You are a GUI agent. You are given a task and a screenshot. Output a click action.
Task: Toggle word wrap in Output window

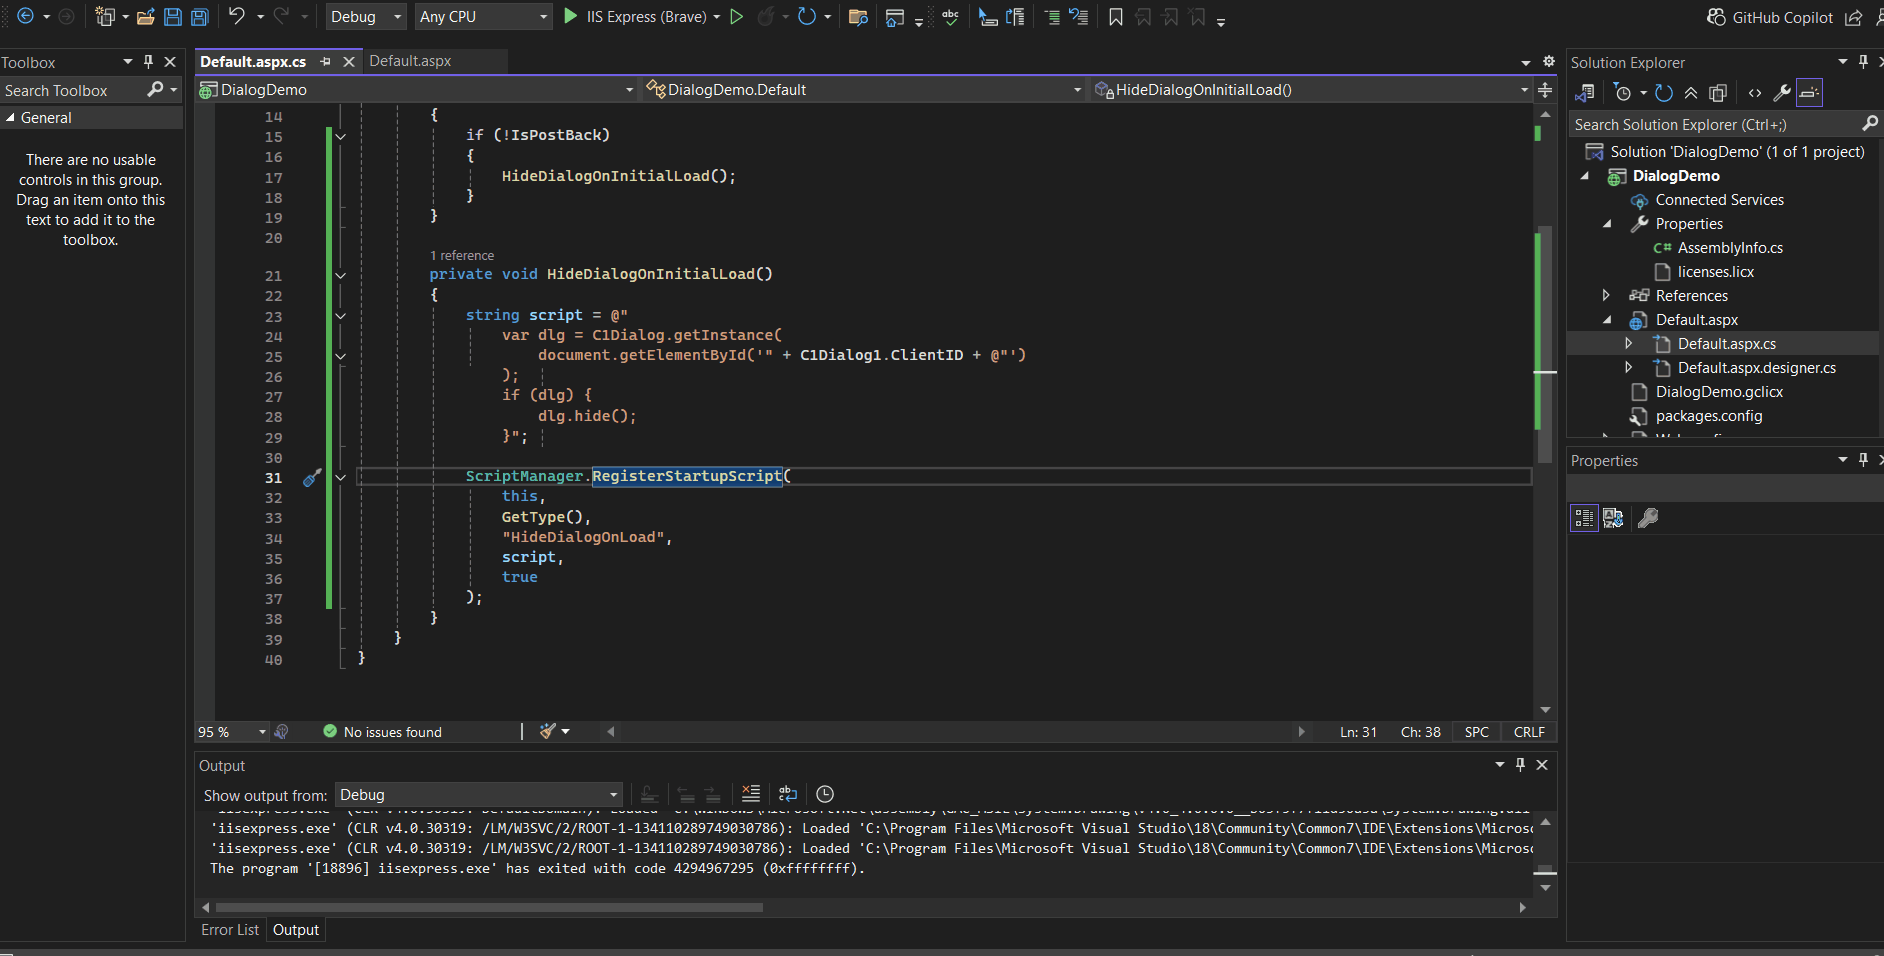tap(788, 794)
